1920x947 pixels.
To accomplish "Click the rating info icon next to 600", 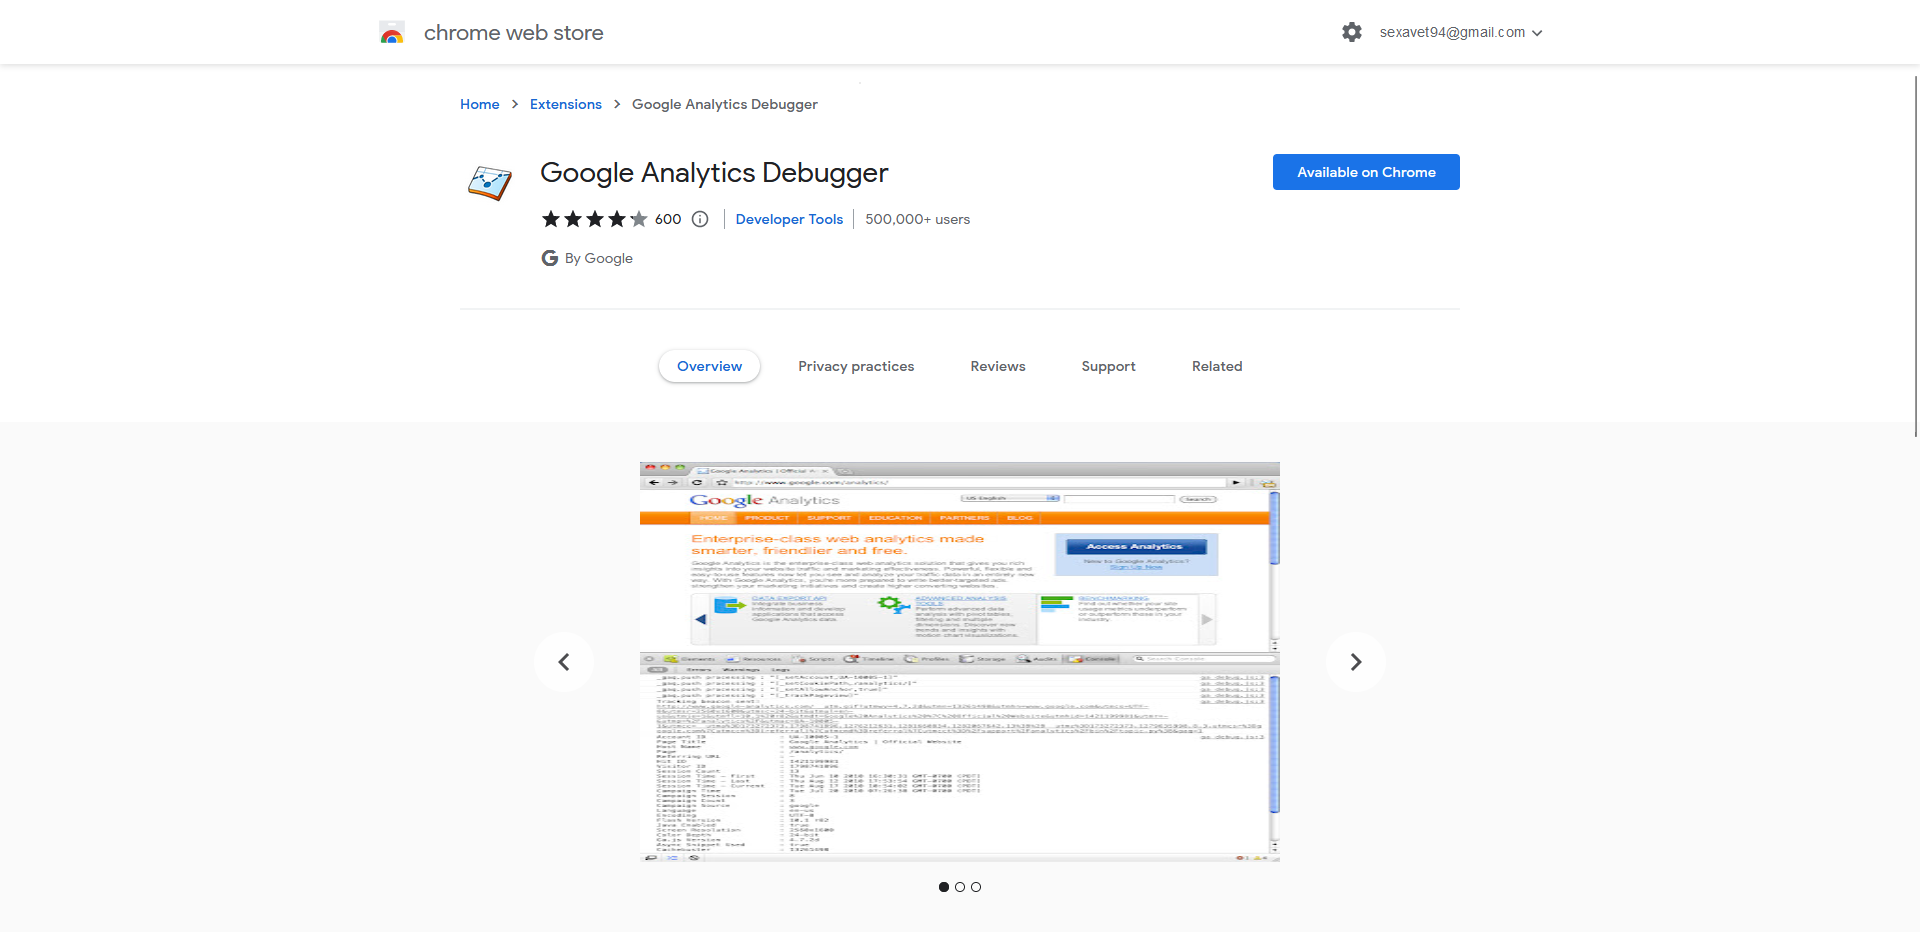I will click(700, 219).
